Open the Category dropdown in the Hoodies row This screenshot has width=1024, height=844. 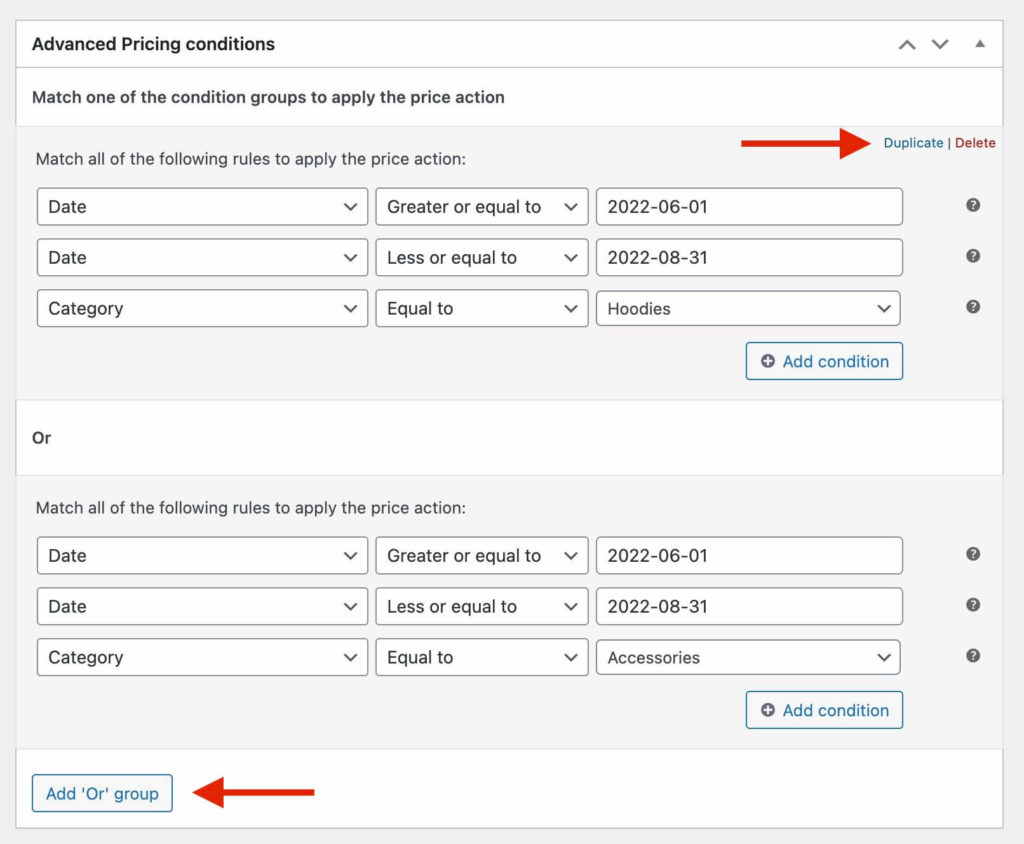(202, 308)
